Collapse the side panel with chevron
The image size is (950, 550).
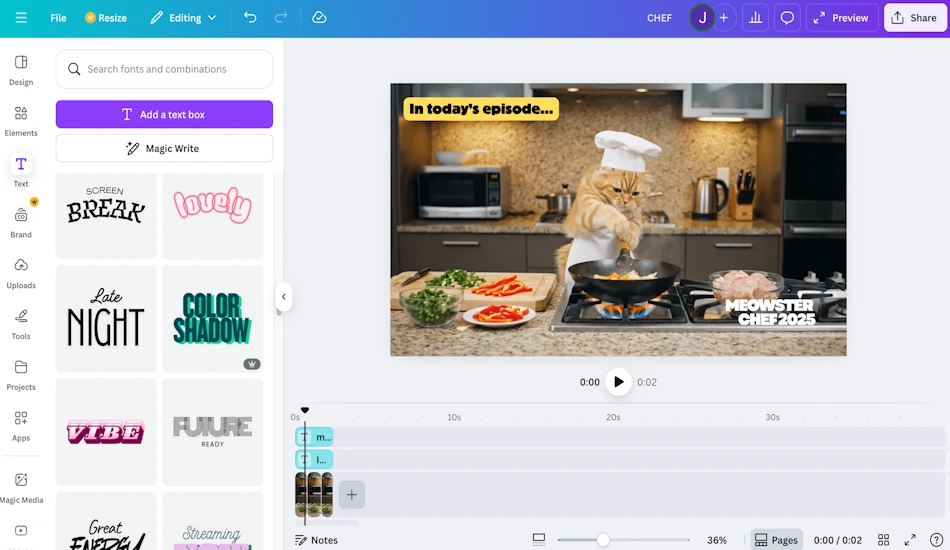pyautogui.click(x=284, y=297)
